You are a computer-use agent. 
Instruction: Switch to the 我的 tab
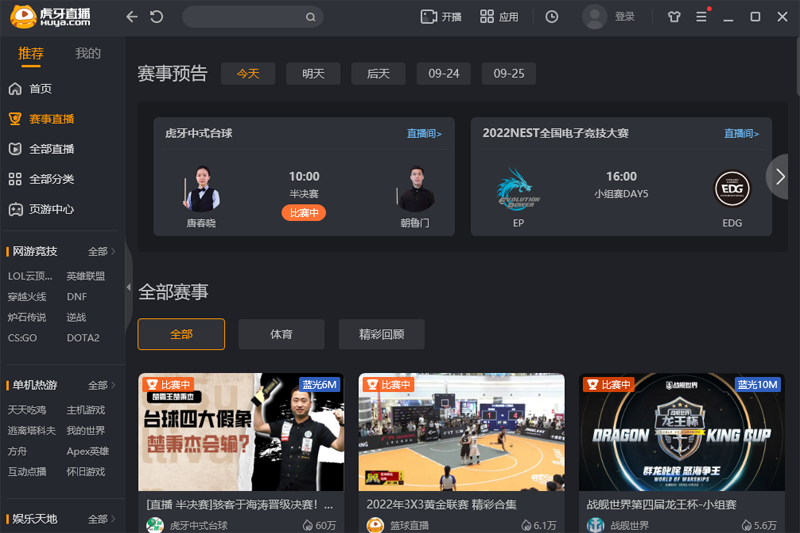pyautogui.click(x=88, y=54)
